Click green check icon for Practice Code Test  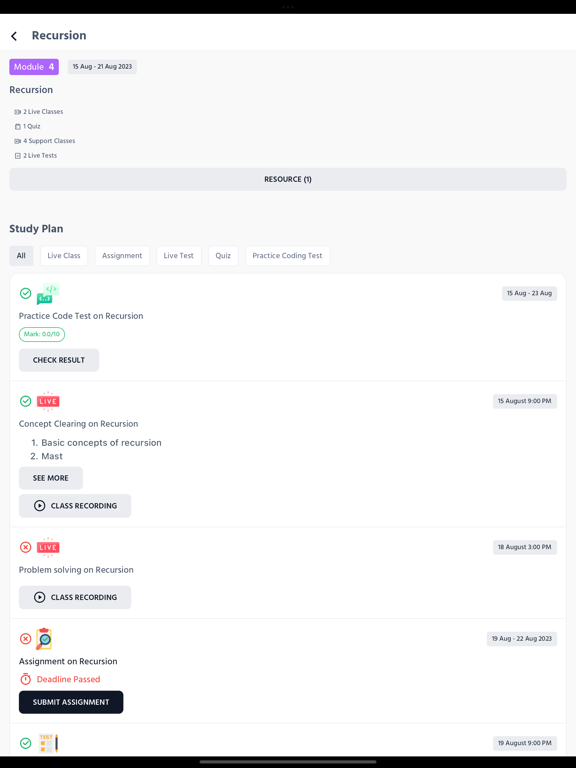[x=25, y=293]
